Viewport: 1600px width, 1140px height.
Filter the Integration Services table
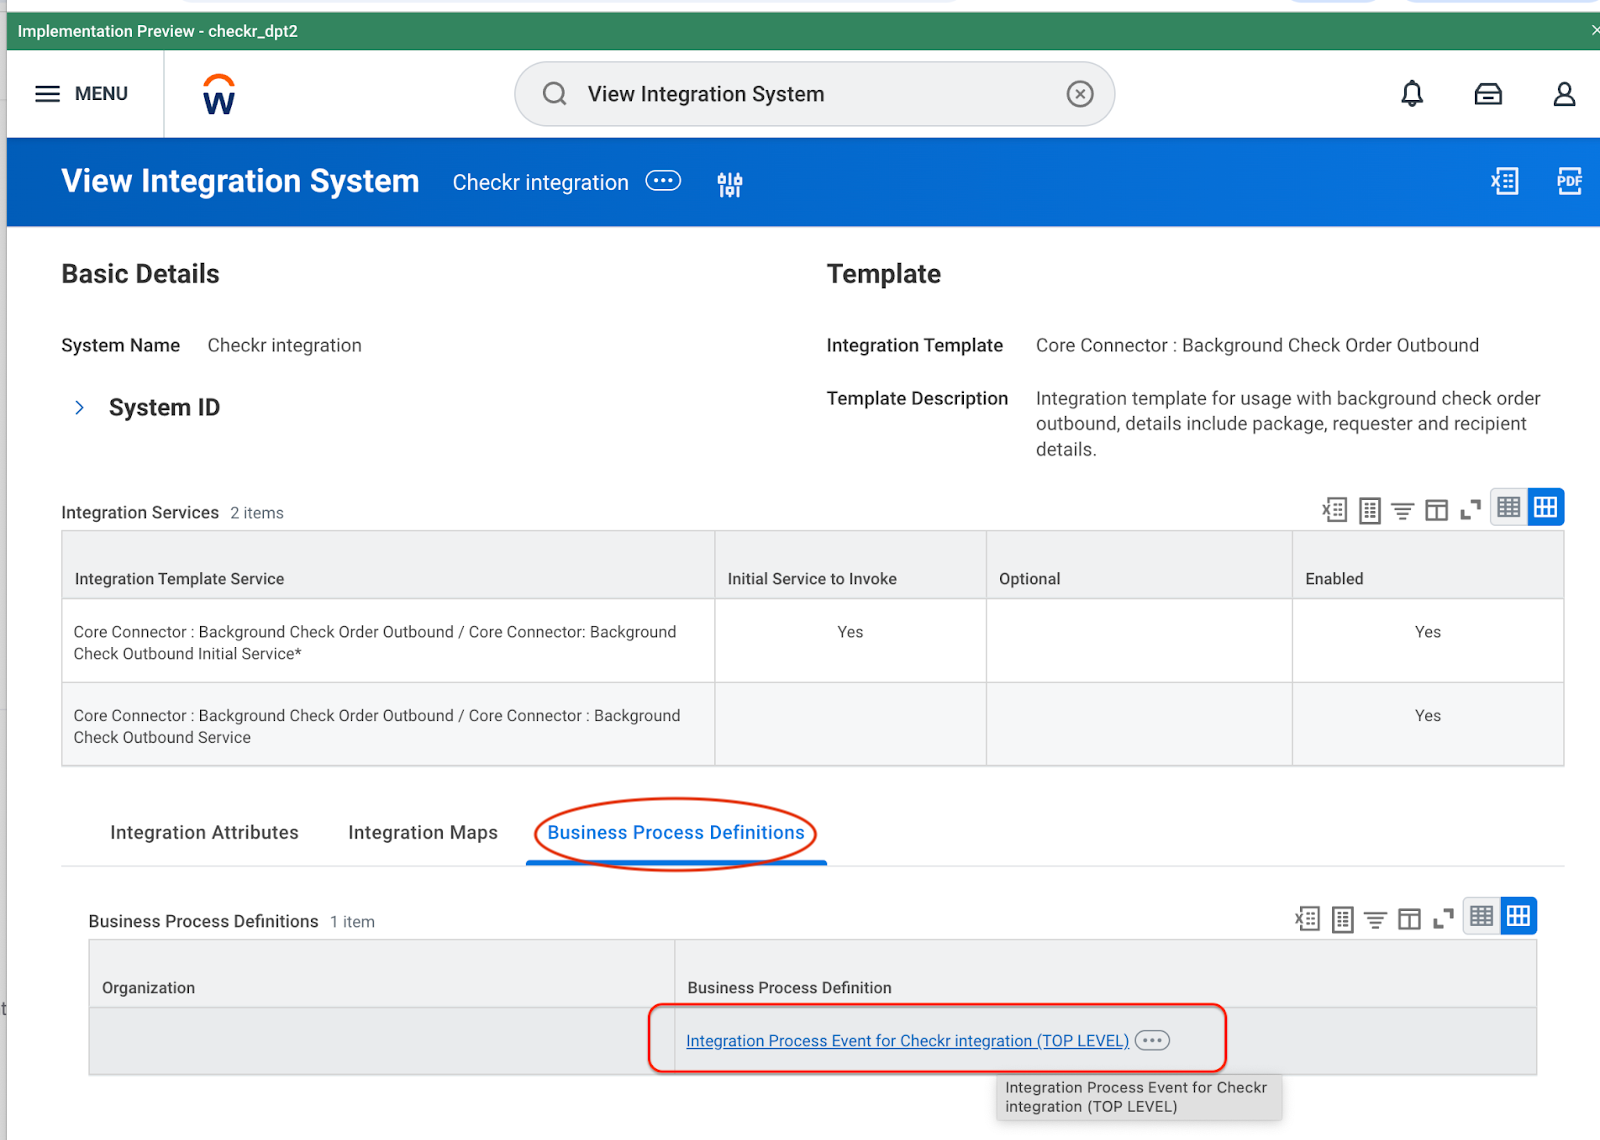point(1403,511)
